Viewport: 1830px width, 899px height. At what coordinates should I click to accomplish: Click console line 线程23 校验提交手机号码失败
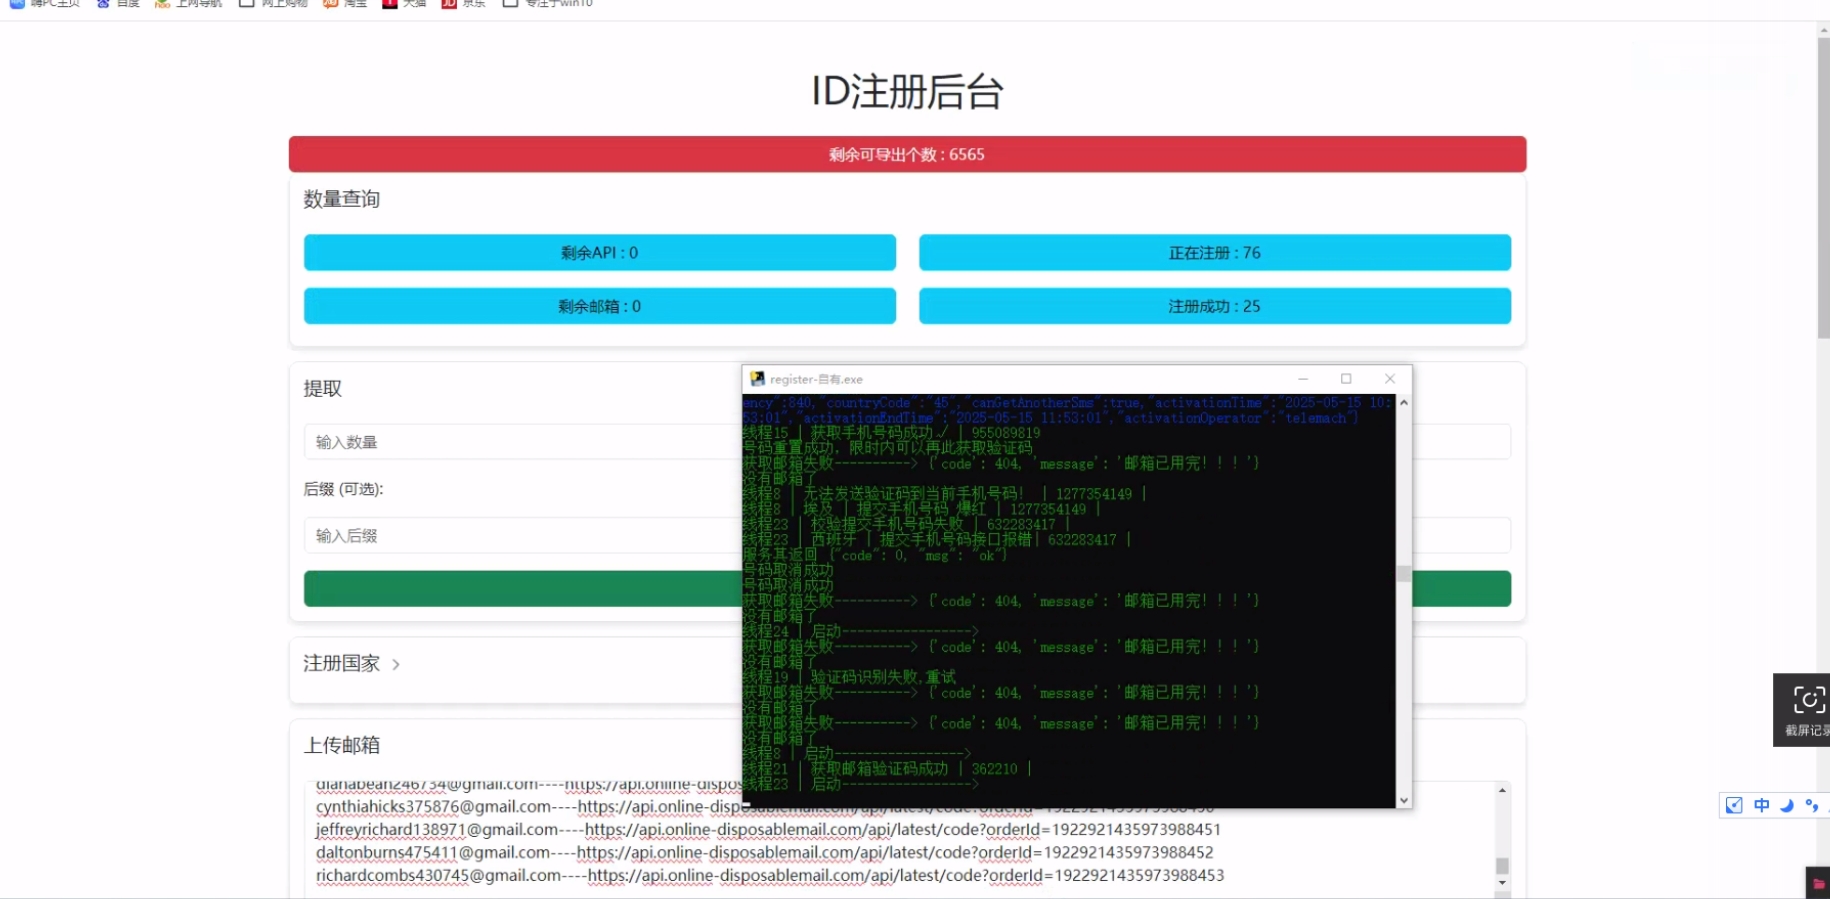click(907, 524)
